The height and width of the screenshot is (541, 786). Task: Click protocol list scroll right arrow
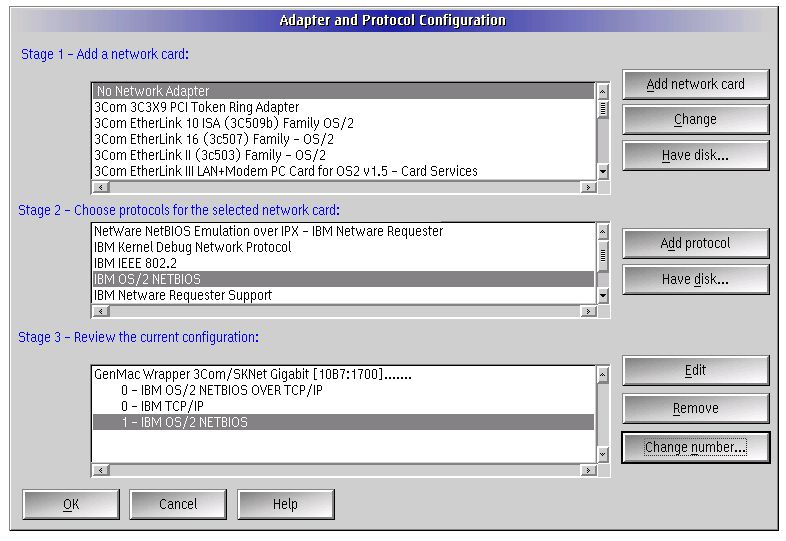point(588,311)
